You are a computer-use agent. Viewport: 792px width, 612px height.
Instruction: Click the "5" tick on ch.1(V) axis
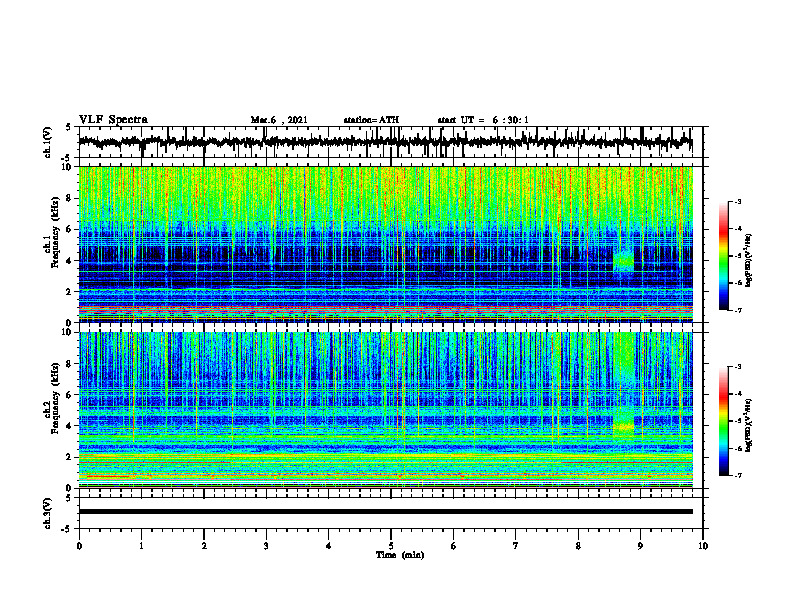[69, 128]
